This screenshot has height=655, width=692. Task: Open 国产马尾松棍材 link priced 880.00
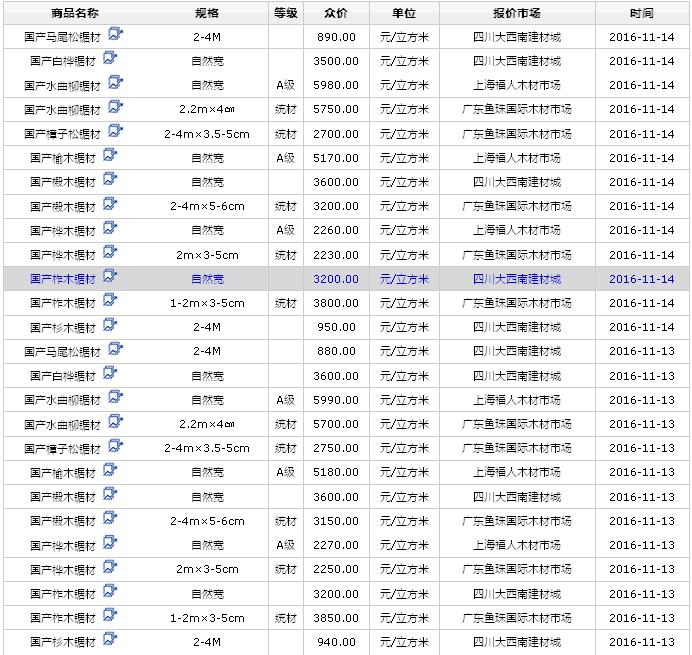pos(62,352)
